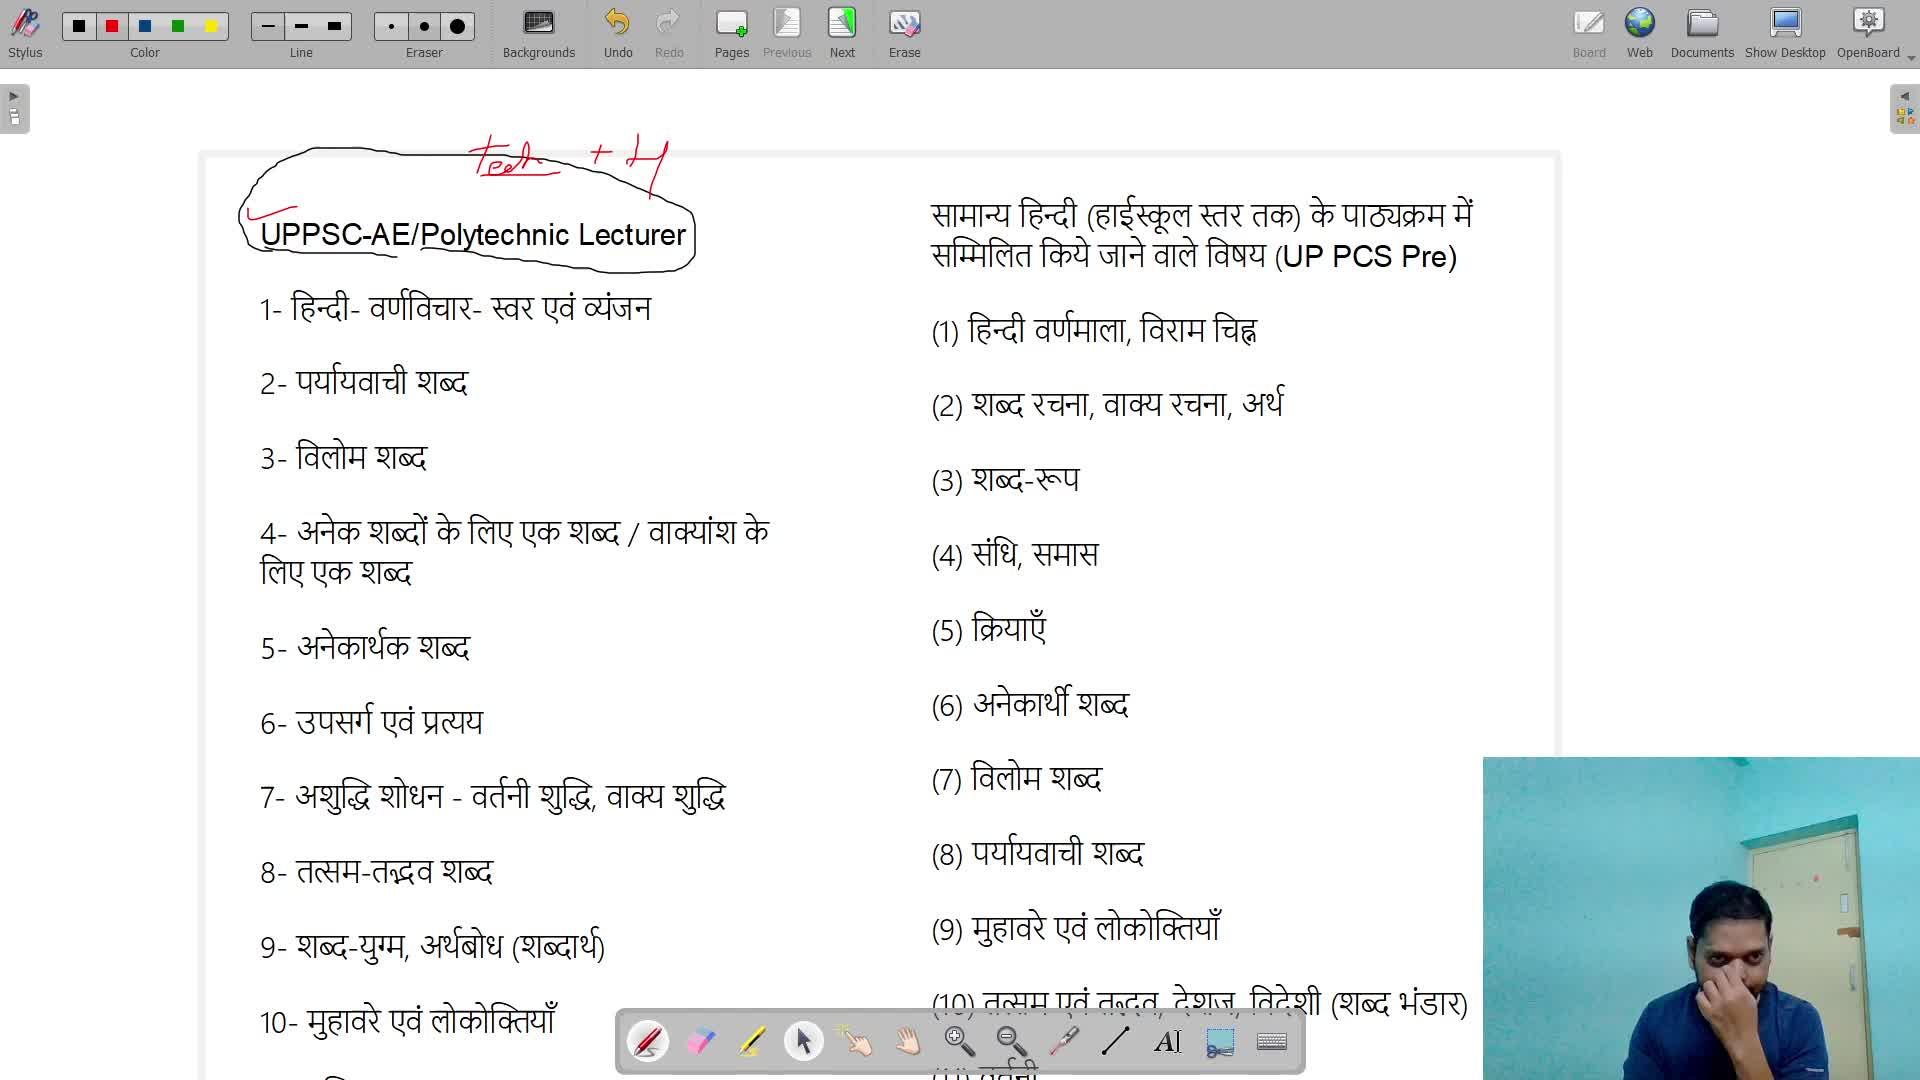Click the text '(4) संधि, समास'
Viewport: 1920px width, 1080px height.
(1015, 555)
